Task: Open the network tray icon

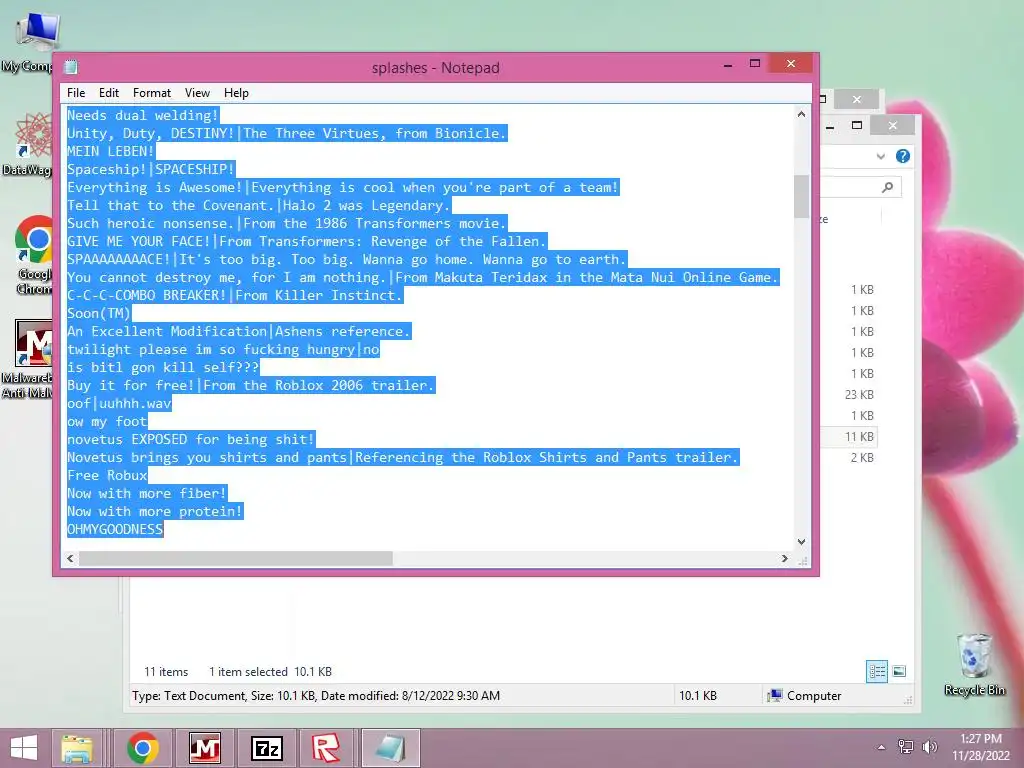Action: tap(905, 746)
